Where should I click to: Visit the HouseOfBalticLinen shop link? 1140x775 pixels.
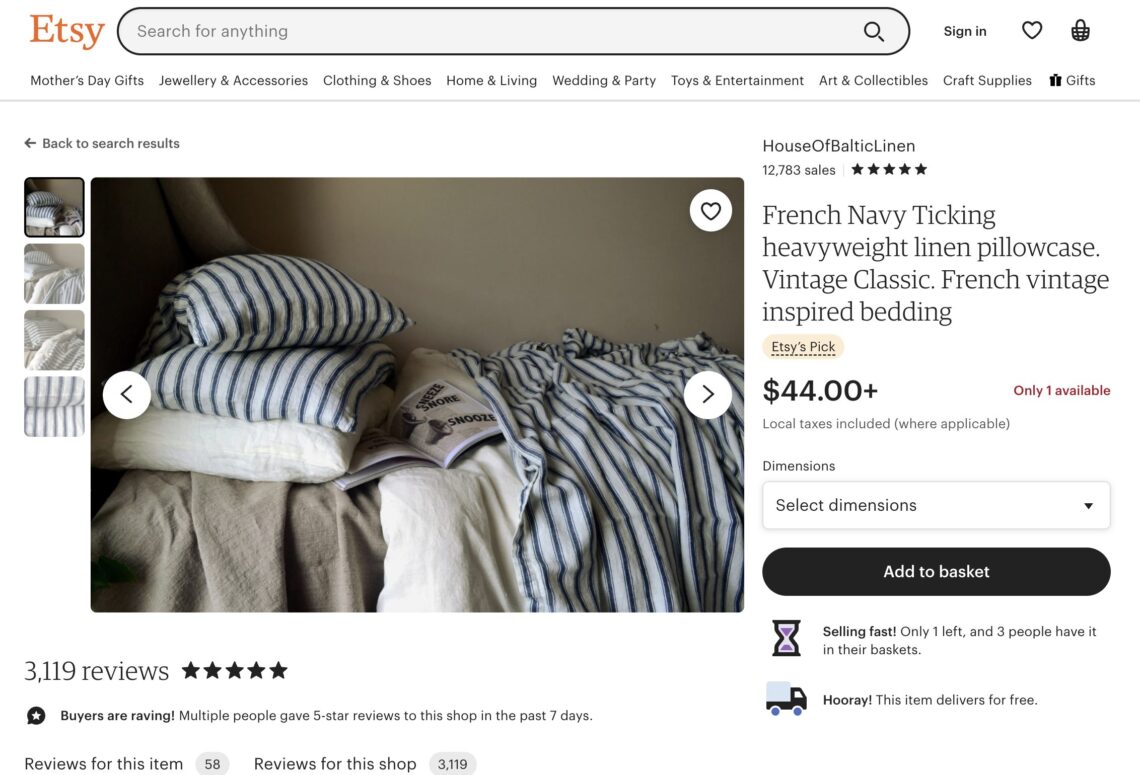click(839, 145)
